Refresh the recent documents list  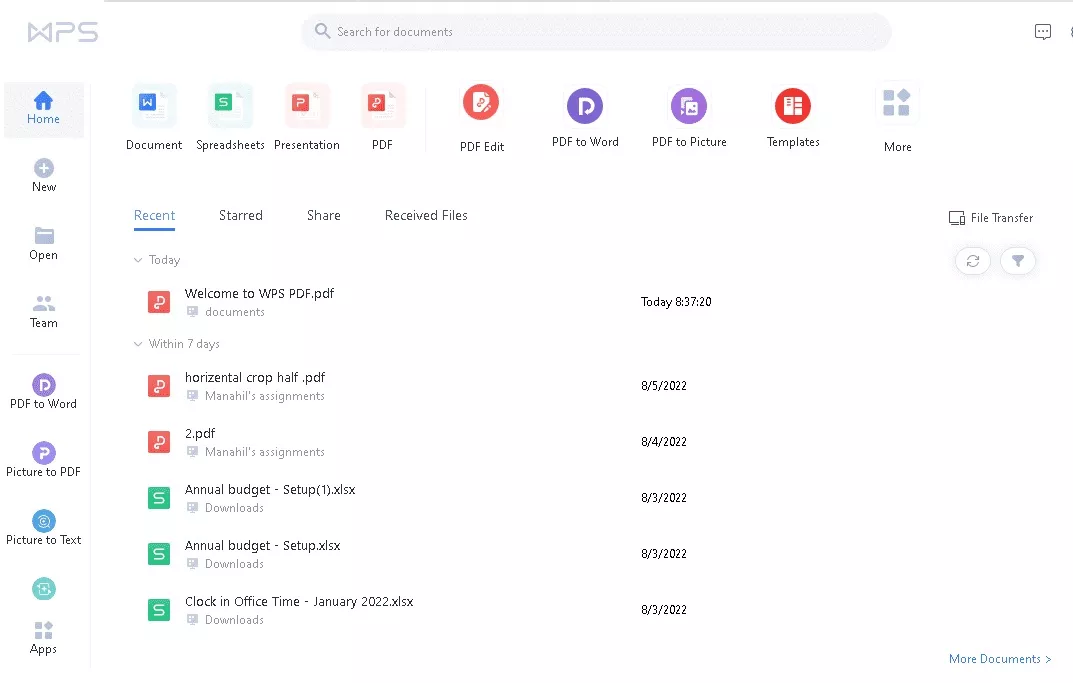coord(972,261)
